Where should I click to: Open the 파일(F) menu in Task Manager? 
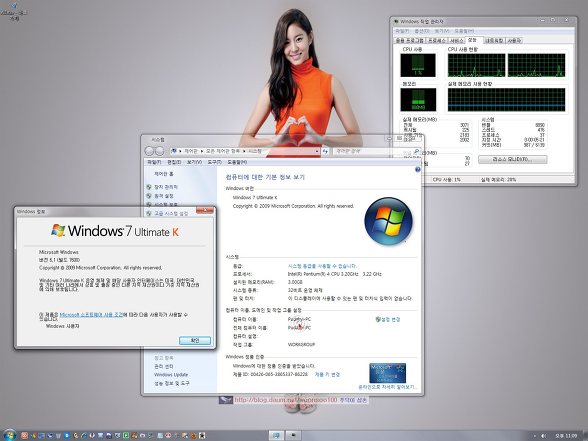point(402,31)
